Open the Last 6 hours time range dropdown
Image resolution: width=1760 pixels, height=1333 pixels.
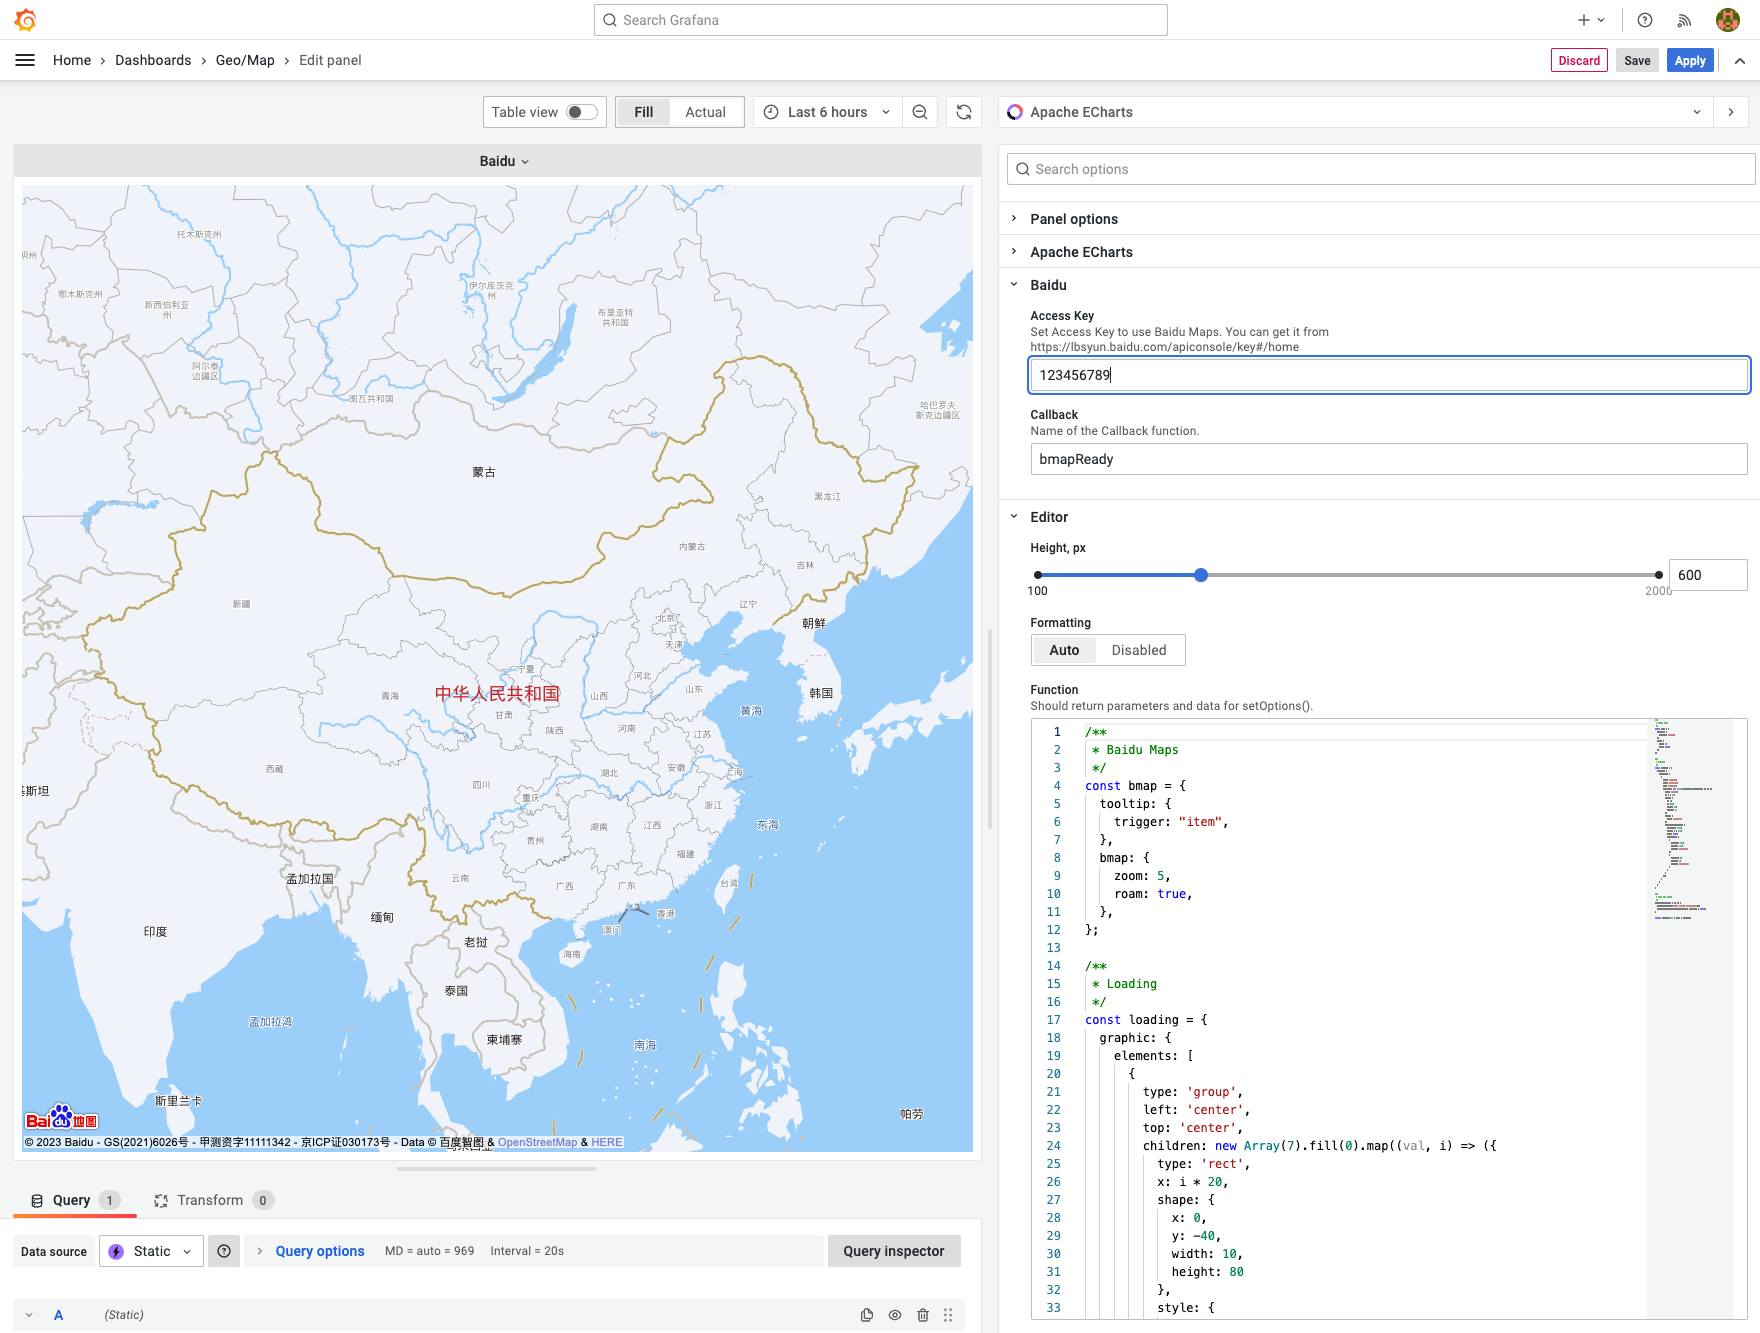[827, 112]
